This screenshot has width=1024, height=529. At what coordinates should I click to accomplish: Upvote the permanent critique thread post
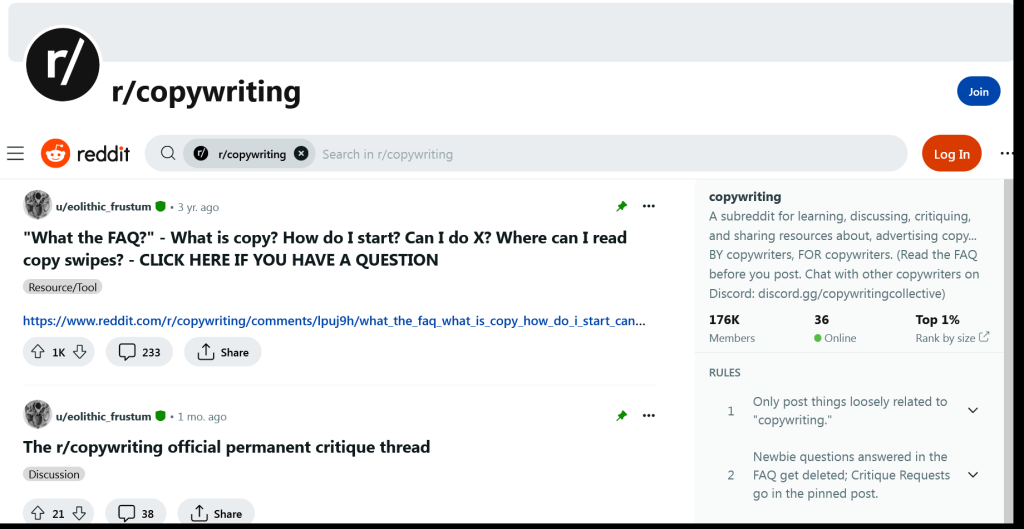click(38, 514)
